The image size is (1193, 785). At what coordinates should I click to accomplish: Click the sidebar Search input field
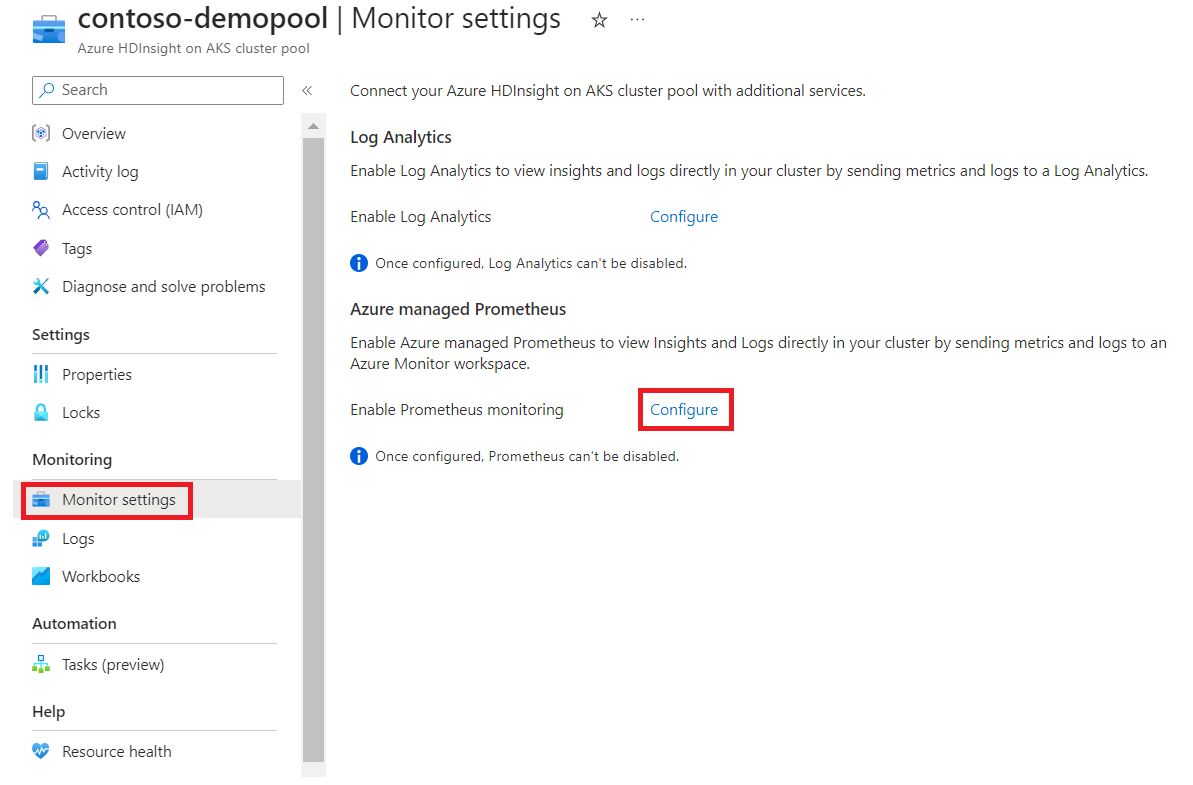click(x=158, y=90)
